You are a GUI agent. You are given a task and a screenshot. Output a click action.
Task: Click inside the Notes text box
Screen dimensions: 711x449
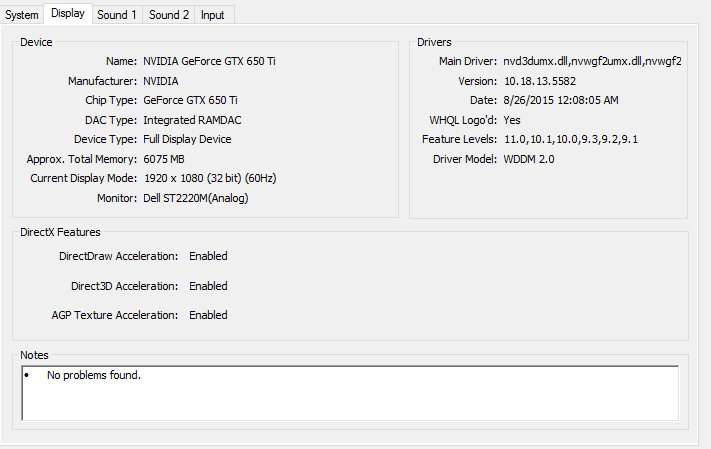coord(350,400)
